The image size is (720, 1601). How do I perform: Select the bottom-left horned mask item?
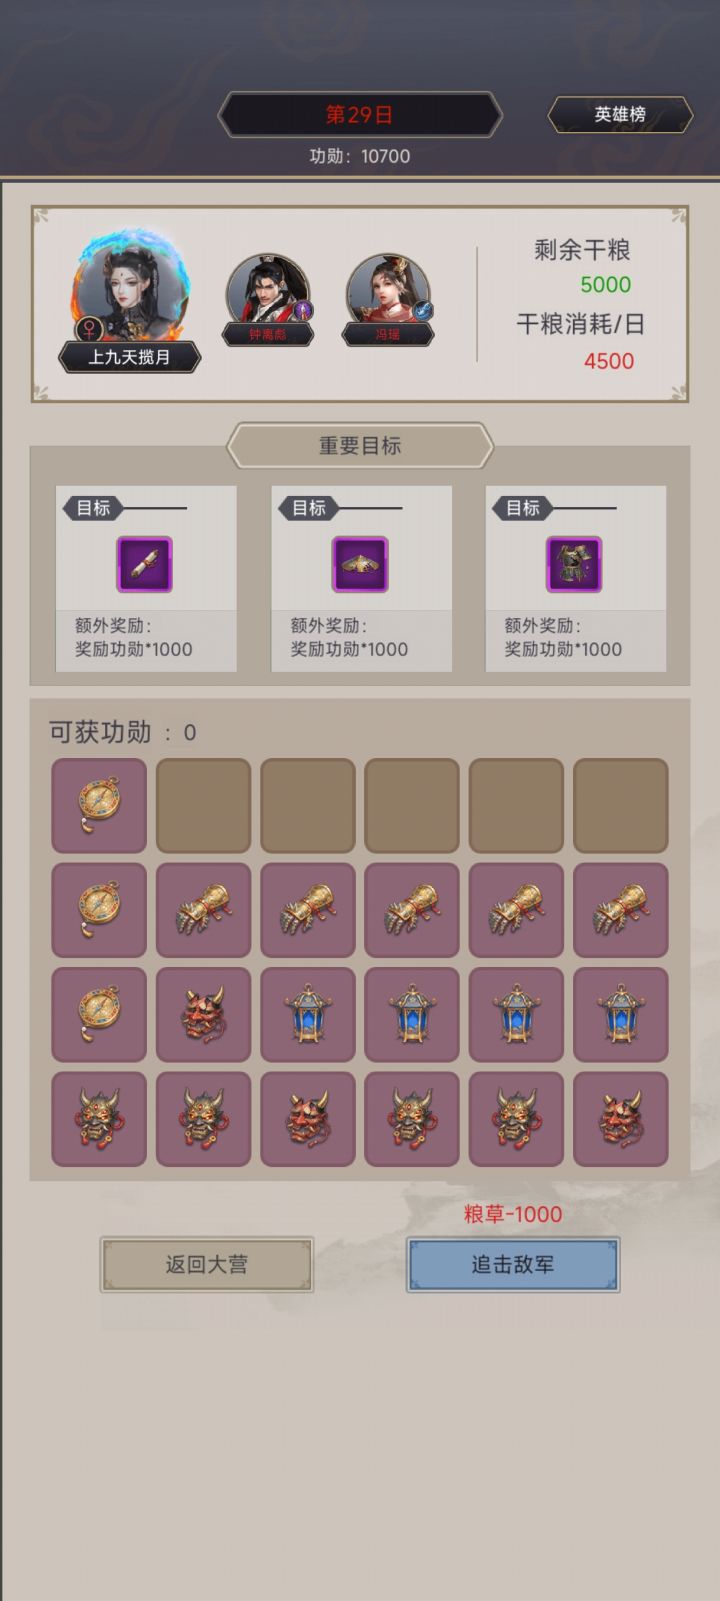tap(99, 1119)
